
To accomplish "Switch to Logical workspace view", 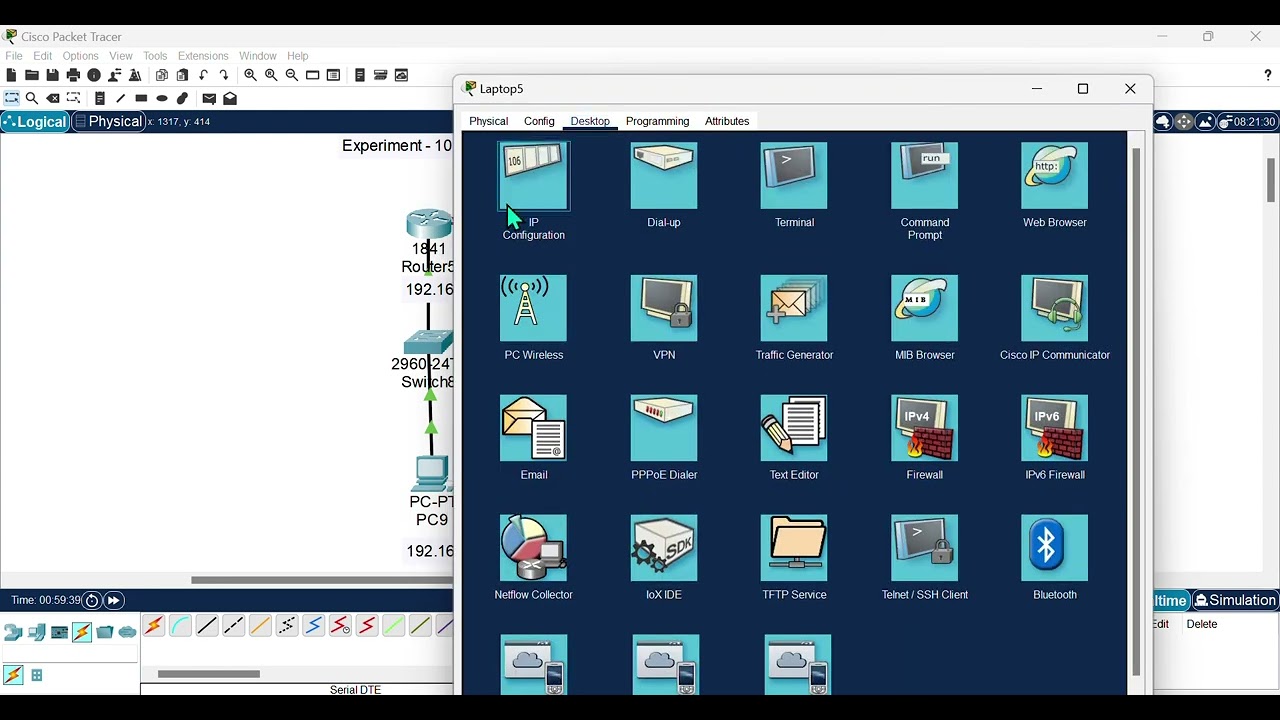I will (35, 122).
